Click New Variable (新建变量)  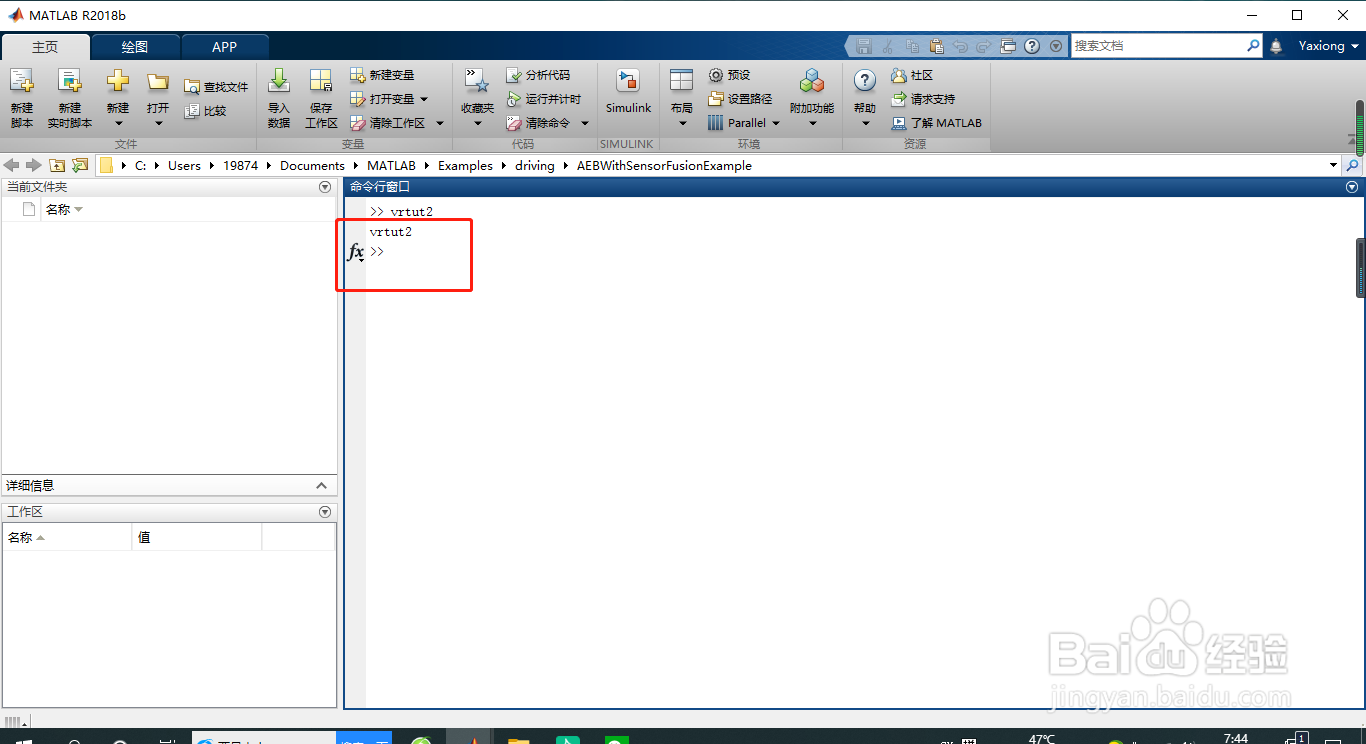click(x=382, y=75)
